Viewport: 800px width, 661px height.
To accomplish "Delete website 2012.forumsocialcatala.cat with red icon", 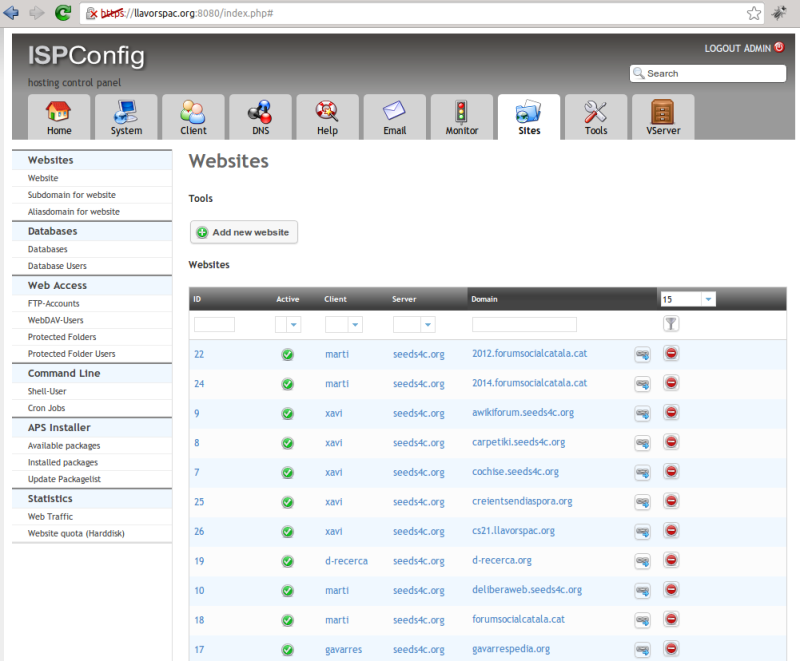I will [x=671, y=354].
